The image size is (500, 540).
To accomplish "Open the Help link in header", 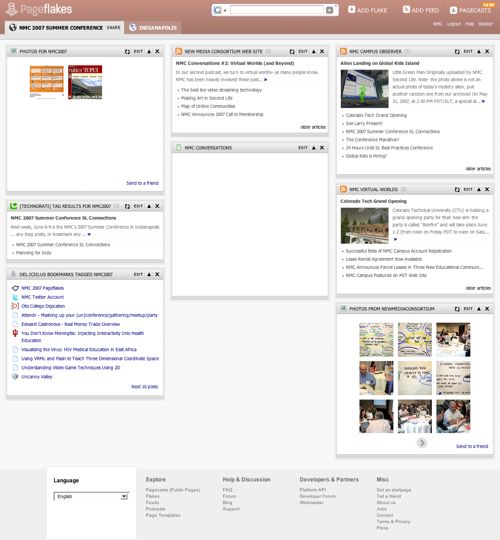I will [x=469, y=24].
